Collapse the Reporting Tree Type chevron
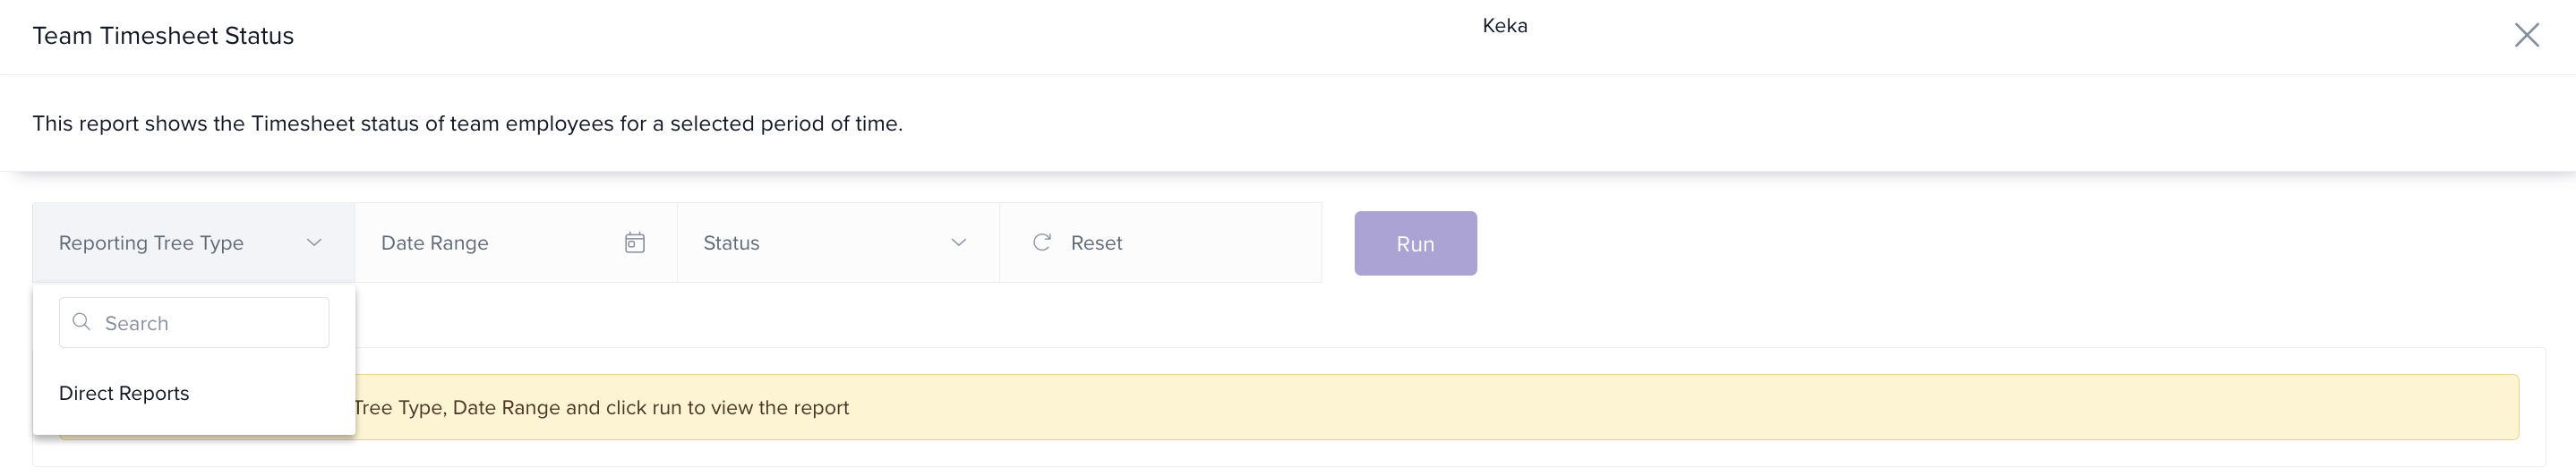2576x476 pixels. (314, 243)
